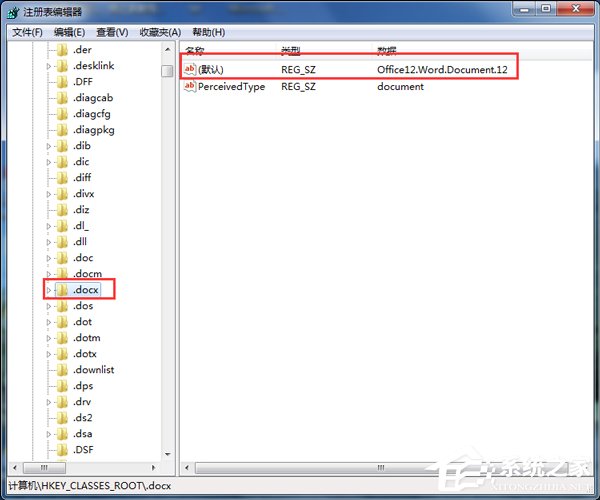Click the .dll folder icon

62,242
